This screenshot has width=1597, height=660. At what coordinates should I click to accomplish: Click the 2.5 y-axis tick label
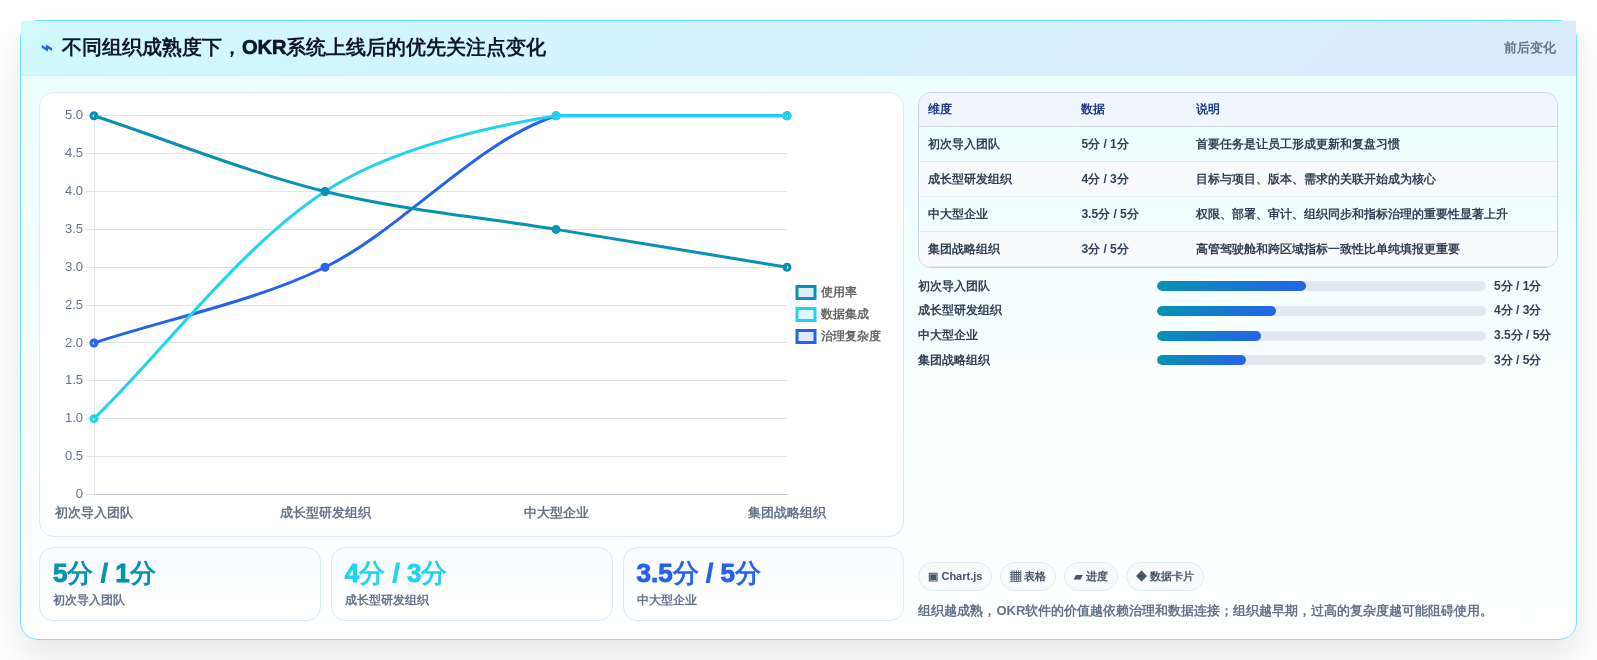(74, 305)
